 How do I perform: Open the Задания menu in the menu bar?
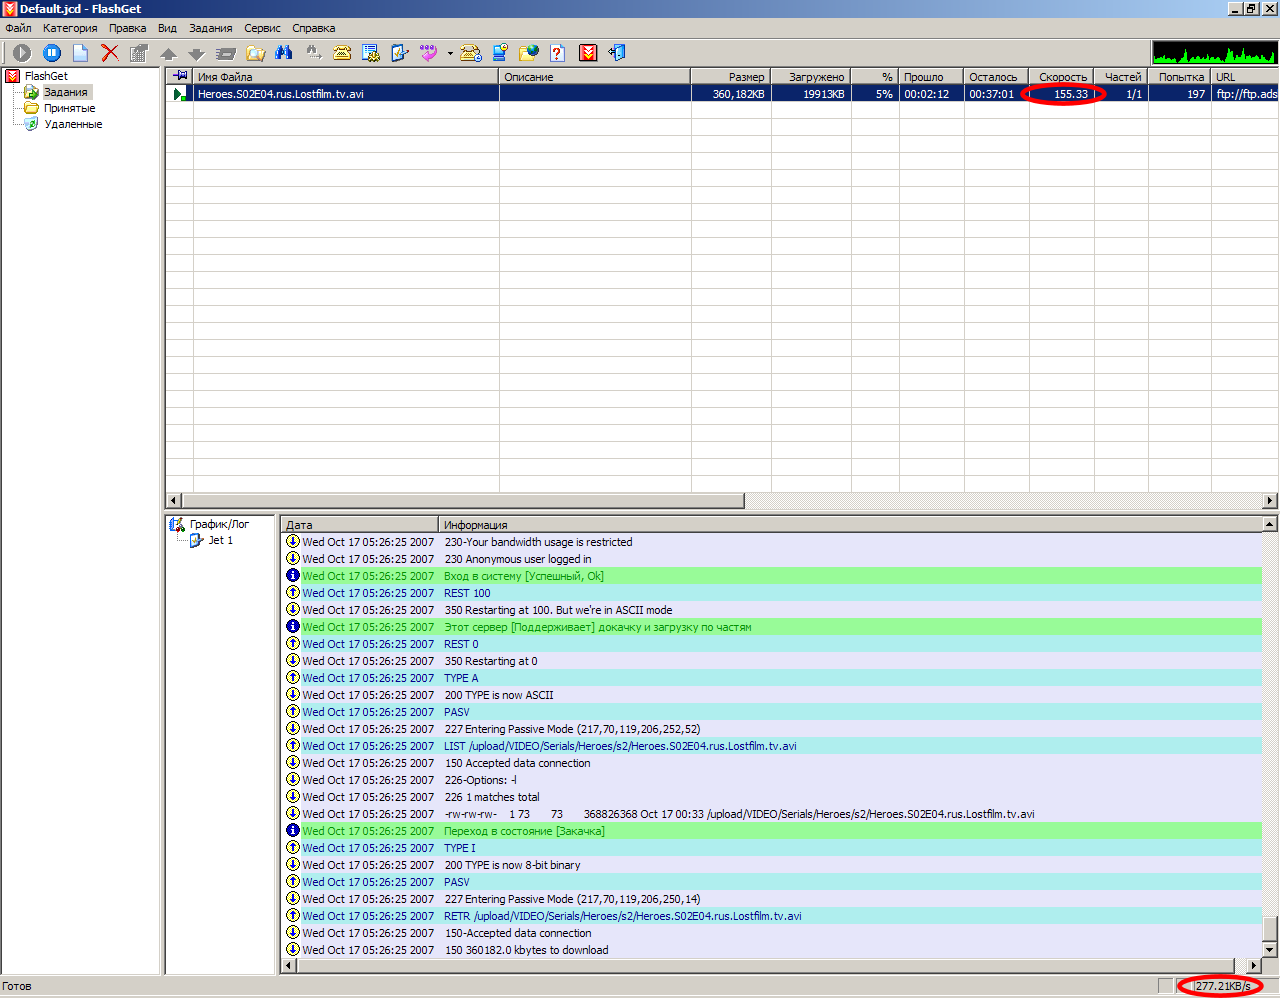210,28
